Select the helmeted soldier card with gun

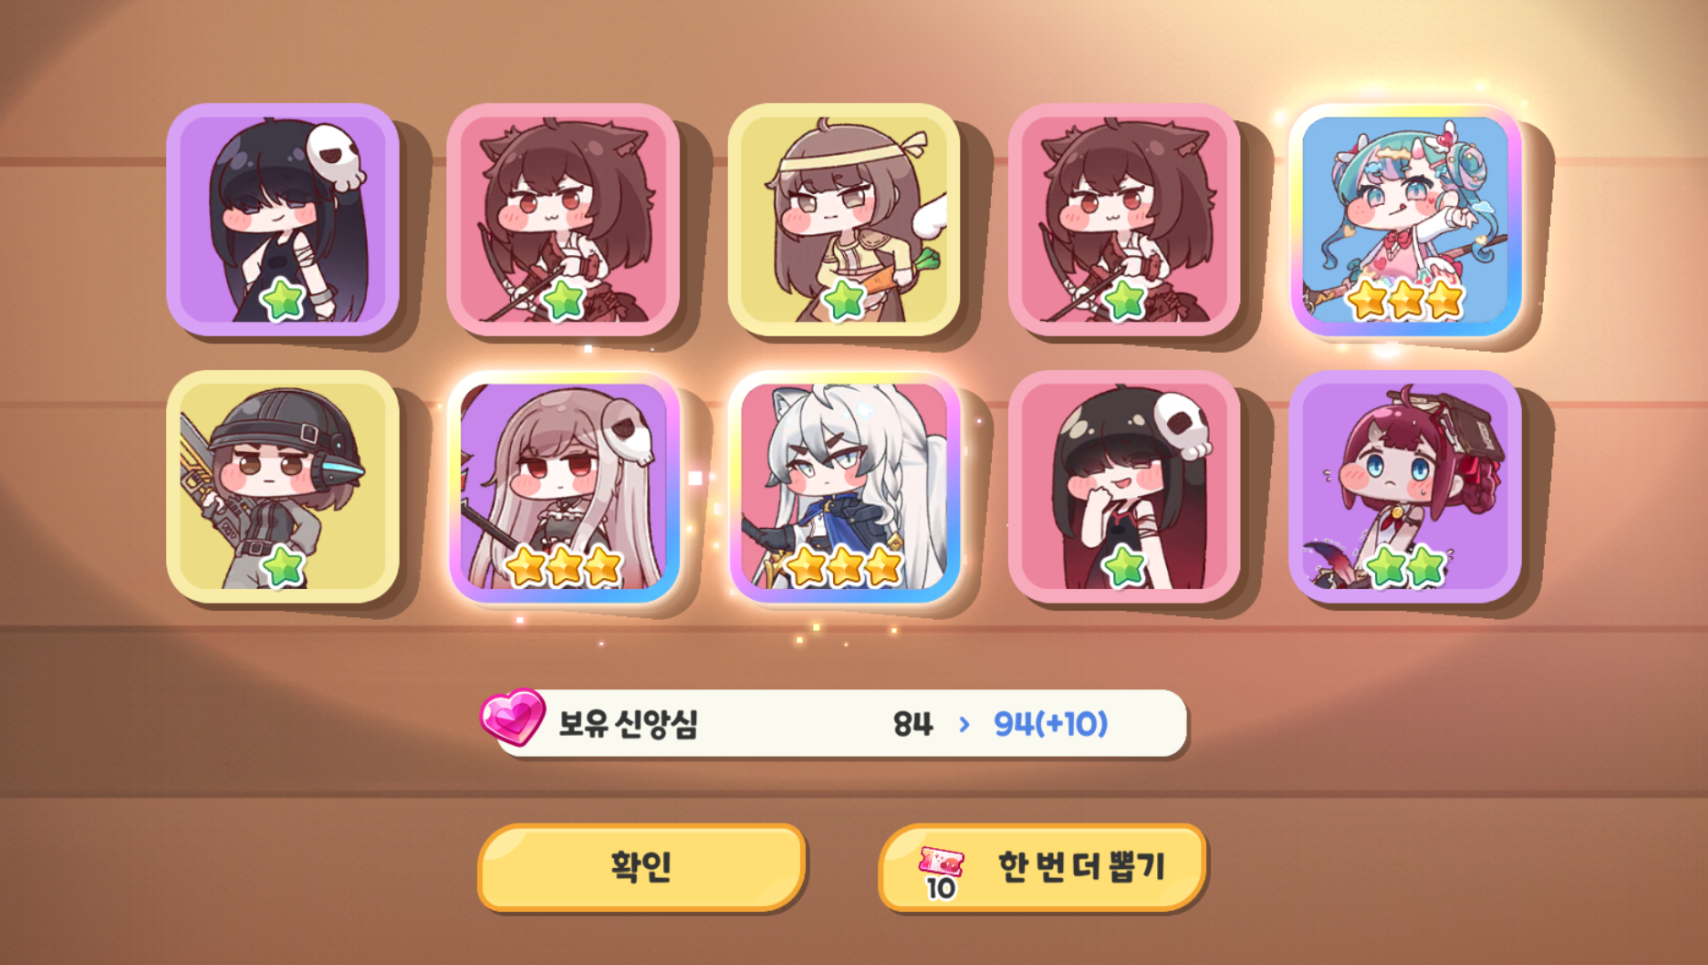tap(283, 487)
